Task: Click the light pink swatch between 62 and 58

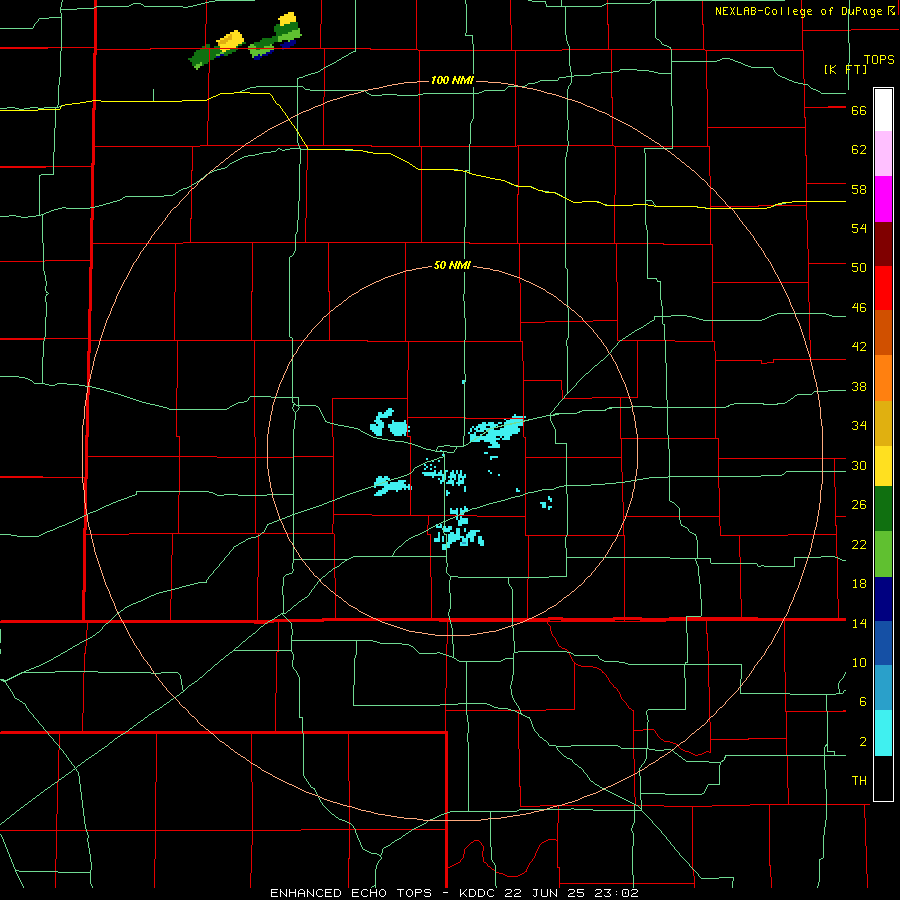Action: (883, 153)
